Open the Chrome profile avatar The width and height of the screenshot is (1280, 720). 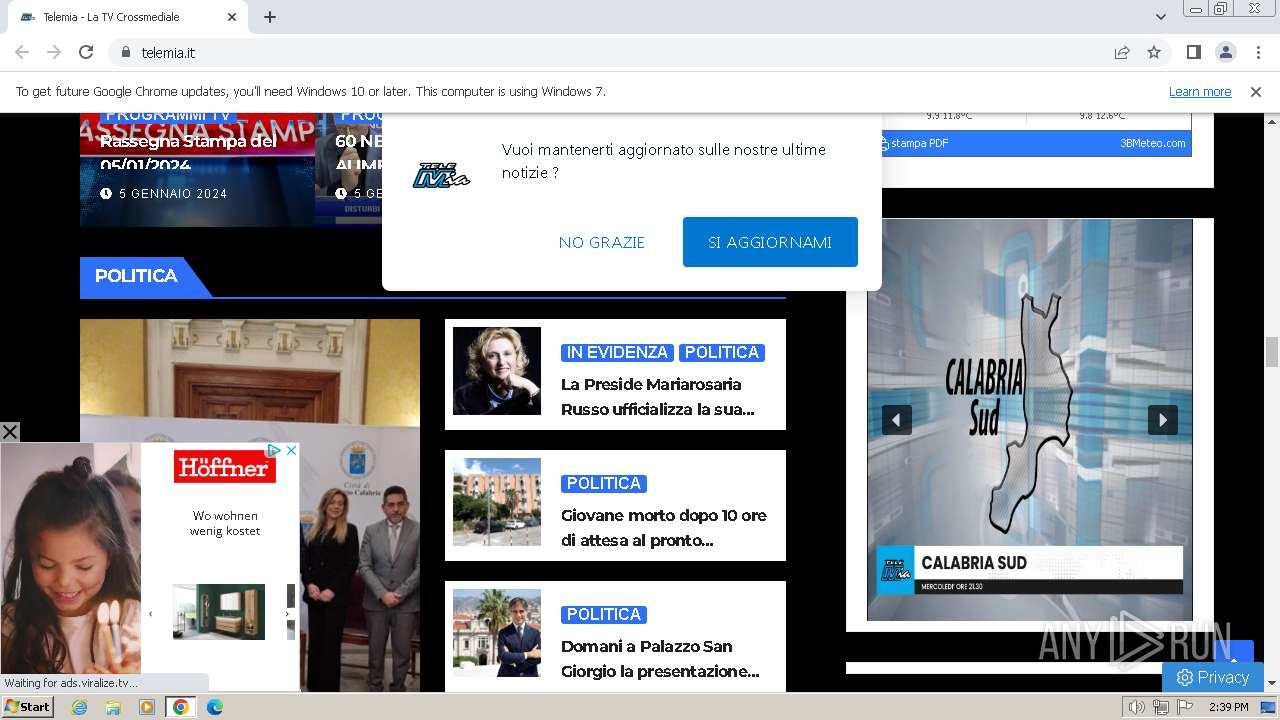point(1225,52)
